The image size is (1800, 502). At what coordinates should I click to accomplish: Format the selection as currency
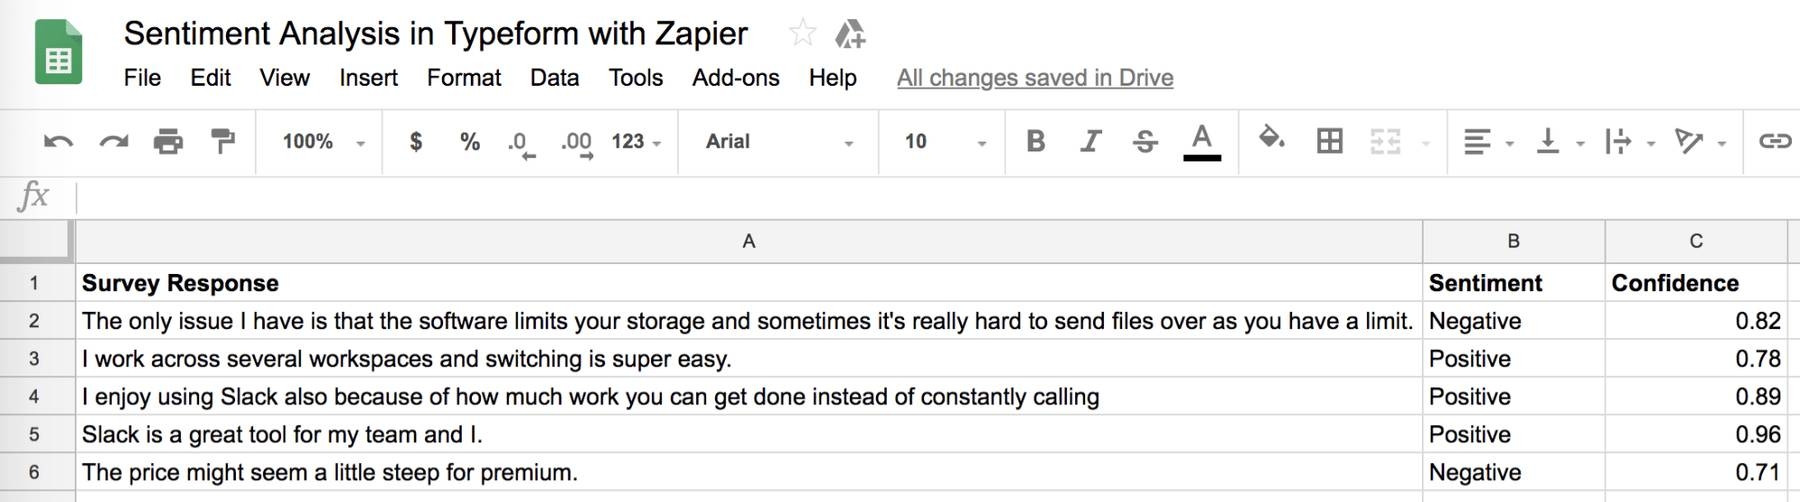coord(416,142)
